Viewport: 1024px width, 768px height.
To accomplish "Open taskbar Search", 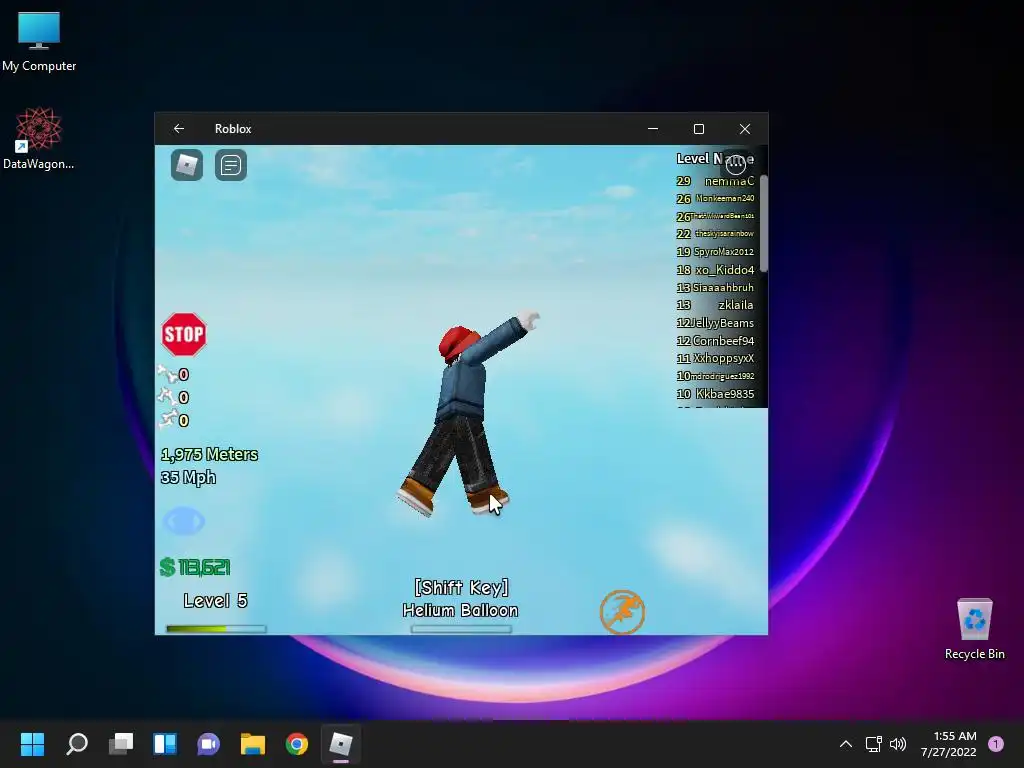I will [77, 744].
